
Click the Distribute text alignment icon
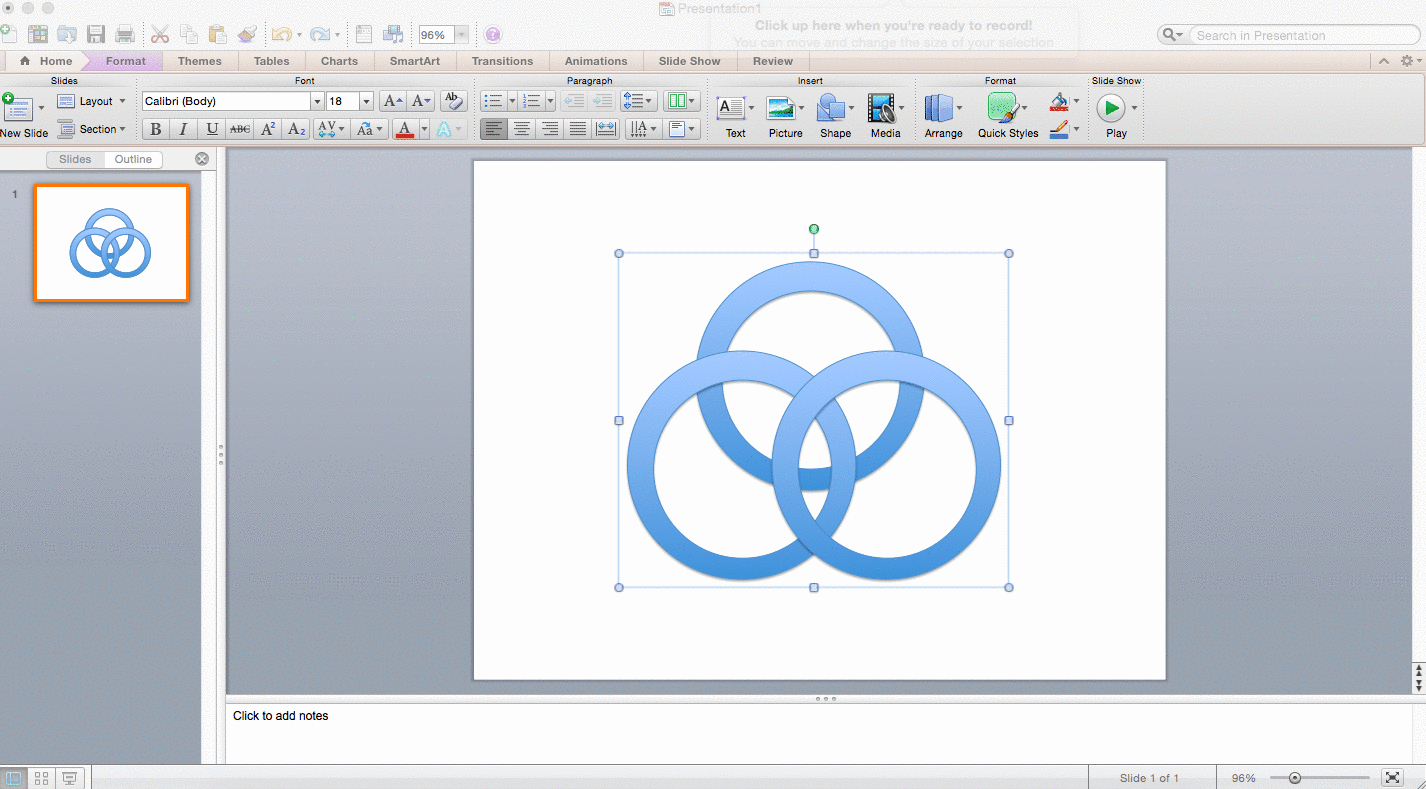606,129
